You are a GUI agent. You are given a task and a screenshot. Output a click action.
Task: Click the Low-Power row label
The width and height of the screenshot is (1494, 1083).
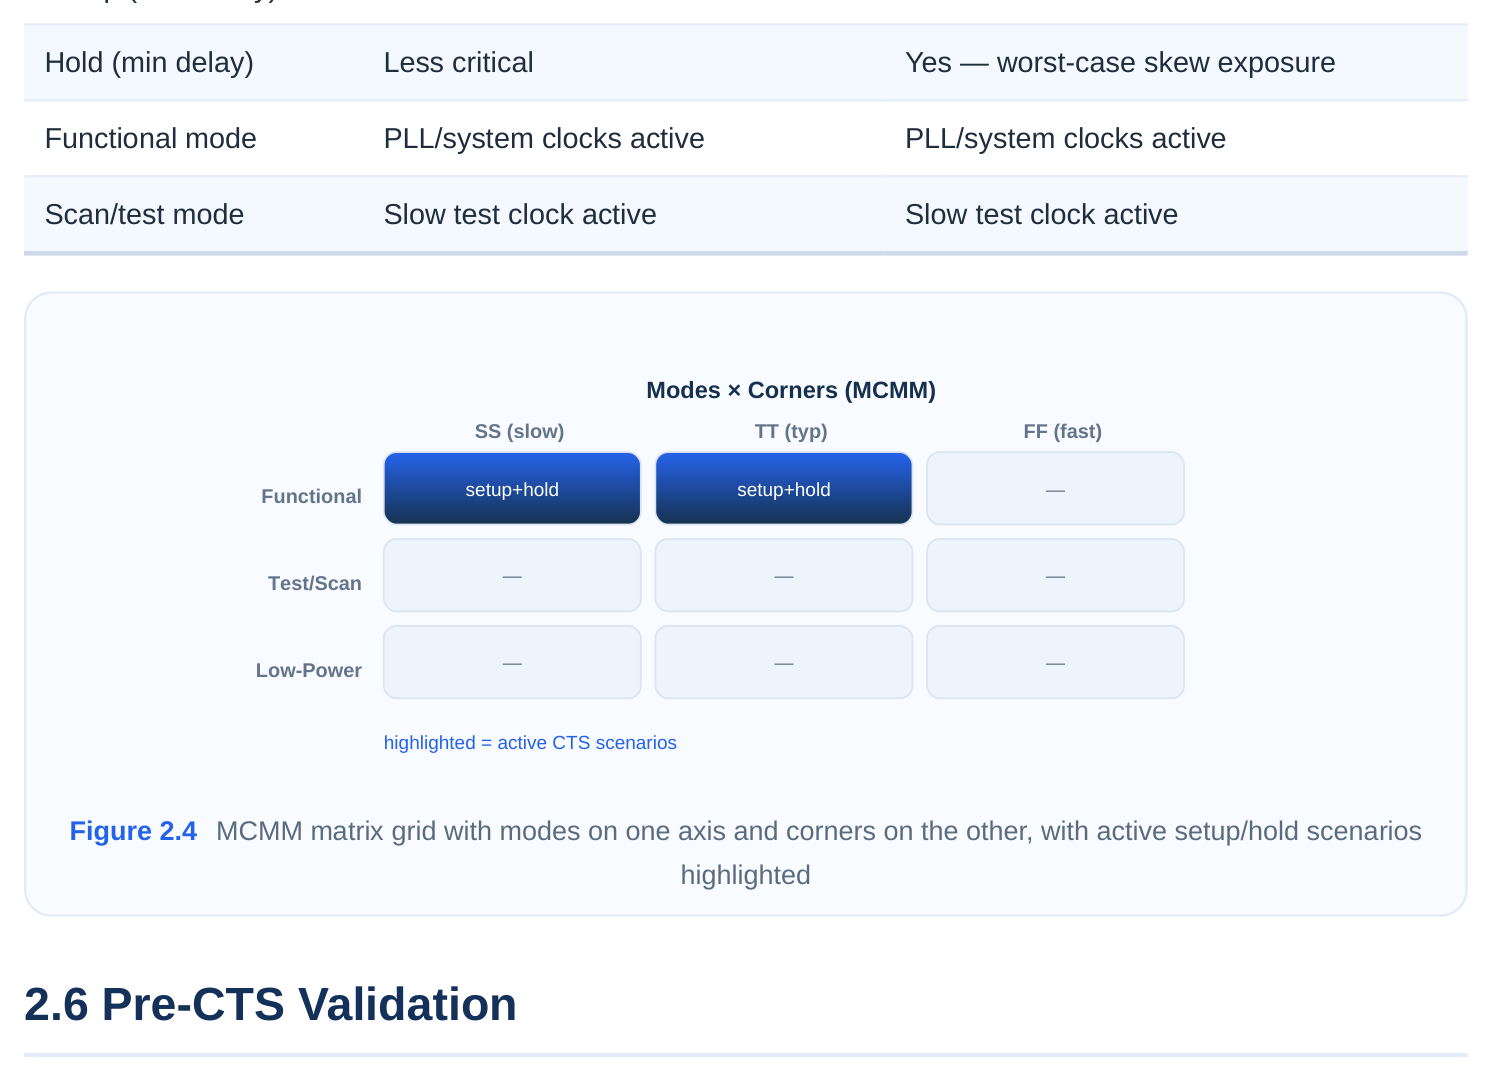pyautogui.click(x=309, y=670)
